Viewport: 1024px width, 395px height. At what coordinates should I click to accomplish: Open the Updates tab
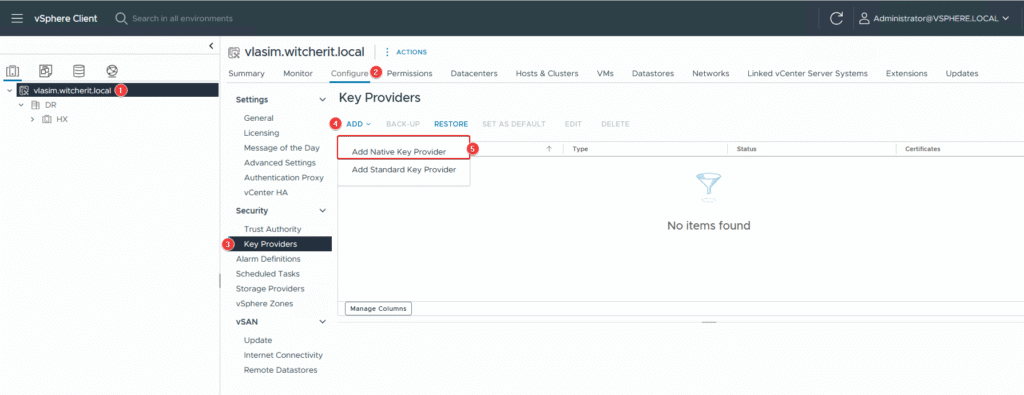pyautogui.click(x=962, y=73)
